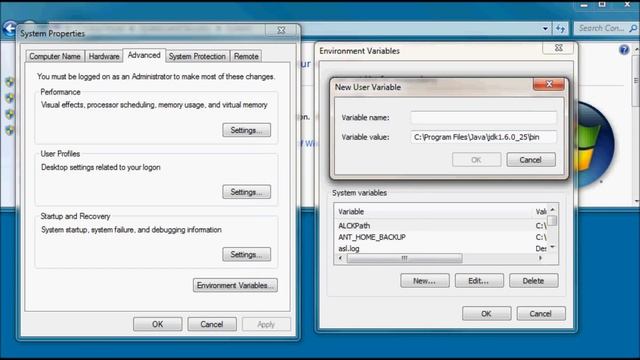This screenshot has height=360, width=640.
Task: Click the system variables list scroll-down arrow
Action: point(552,247)
